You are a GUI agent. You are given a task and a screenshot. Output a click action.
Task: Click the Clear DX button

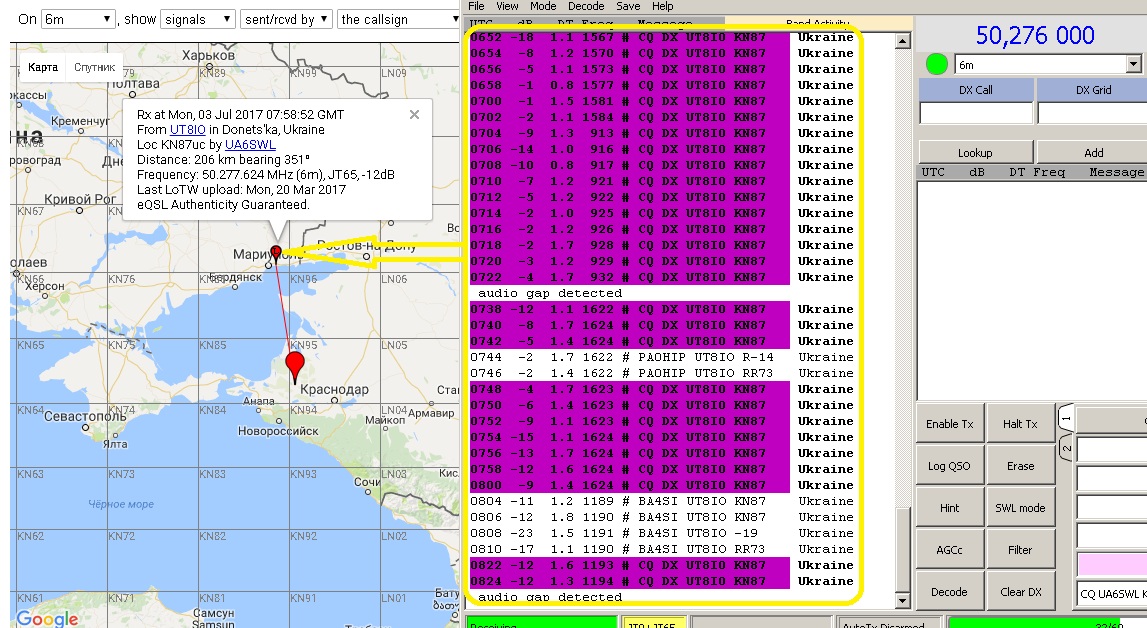coord(1020,592)
